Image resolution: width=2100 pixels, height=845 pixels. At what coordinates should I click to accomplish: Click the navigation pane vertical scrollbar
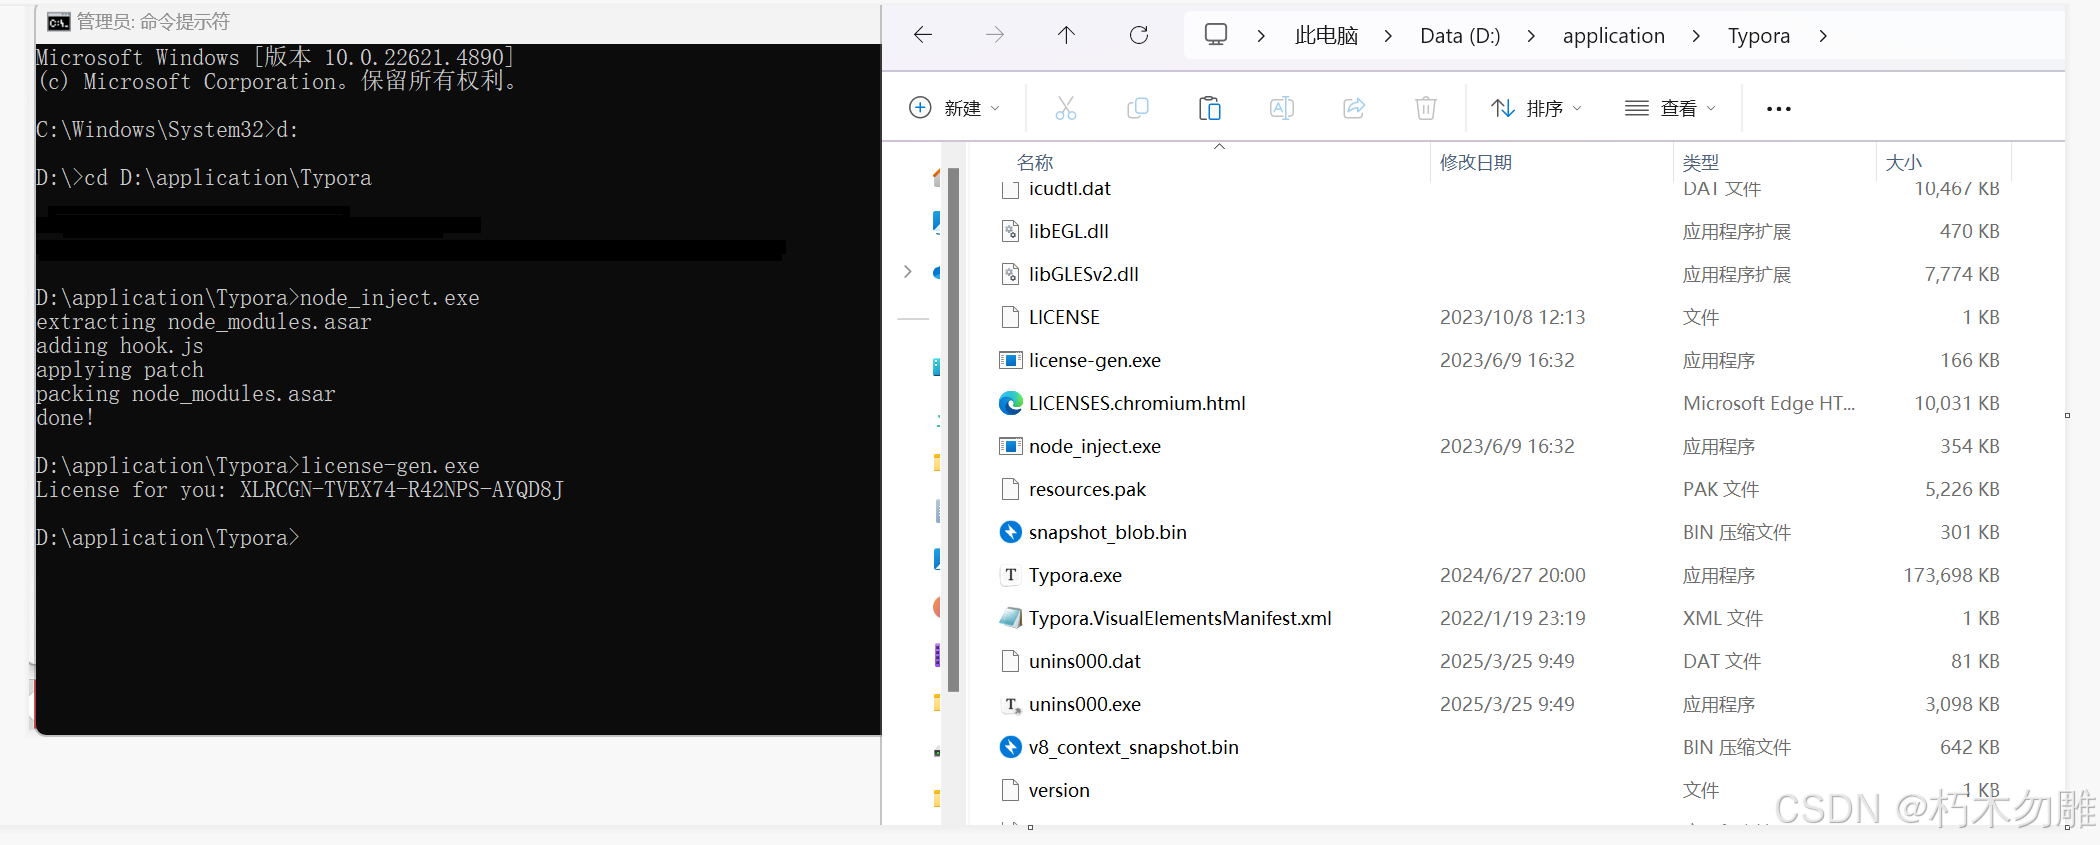tap(954, 430)
